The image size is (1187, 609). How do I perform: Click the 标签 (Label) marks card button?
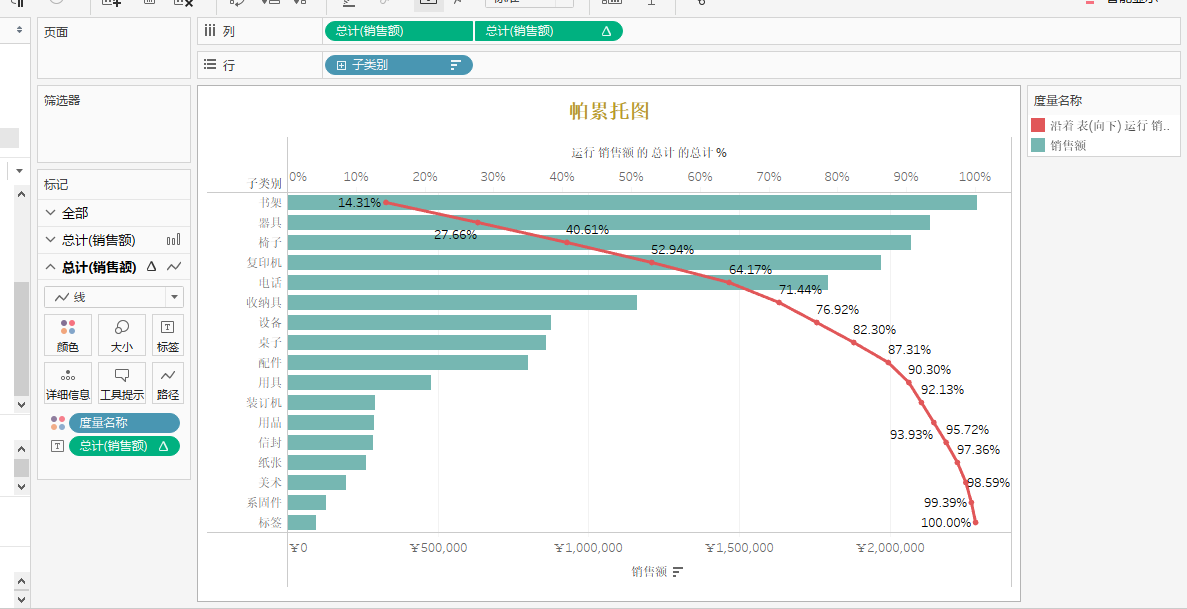coord(167,334)
